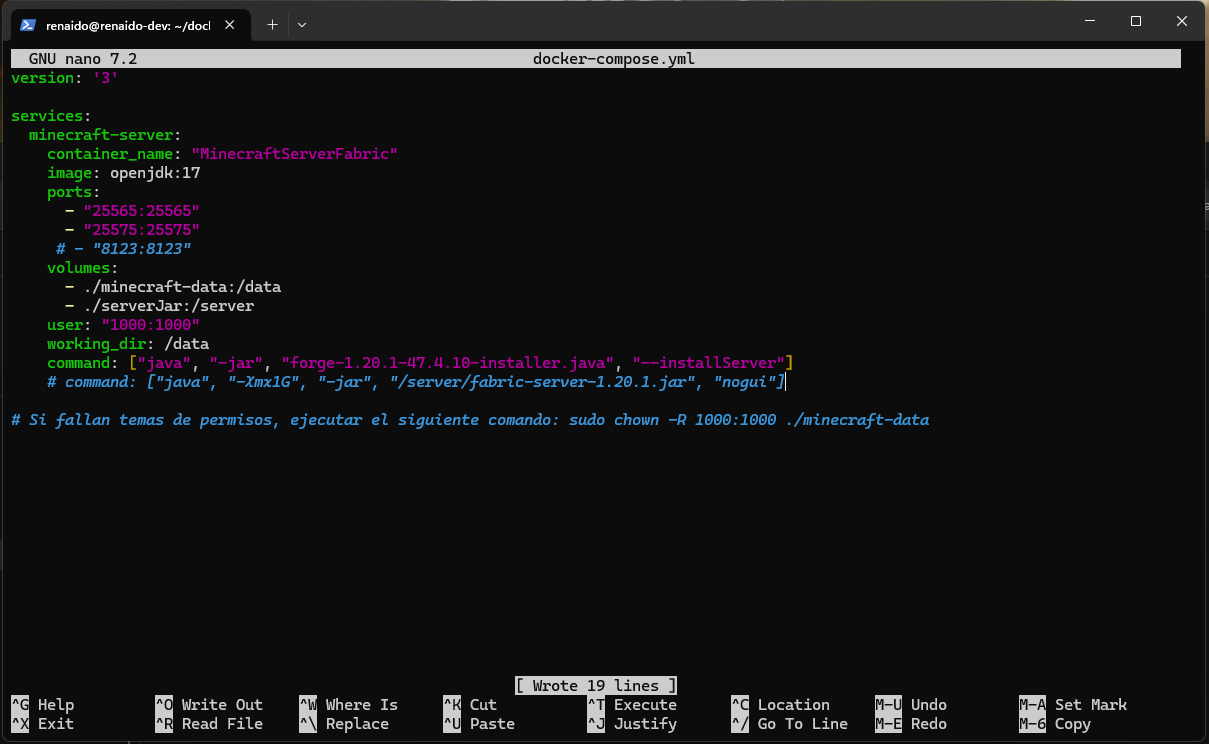Image resolution: width=1209 pixels, height=744 pixels.
Task: Click the ^J Justify shortcut
Action: coord(632,724)
